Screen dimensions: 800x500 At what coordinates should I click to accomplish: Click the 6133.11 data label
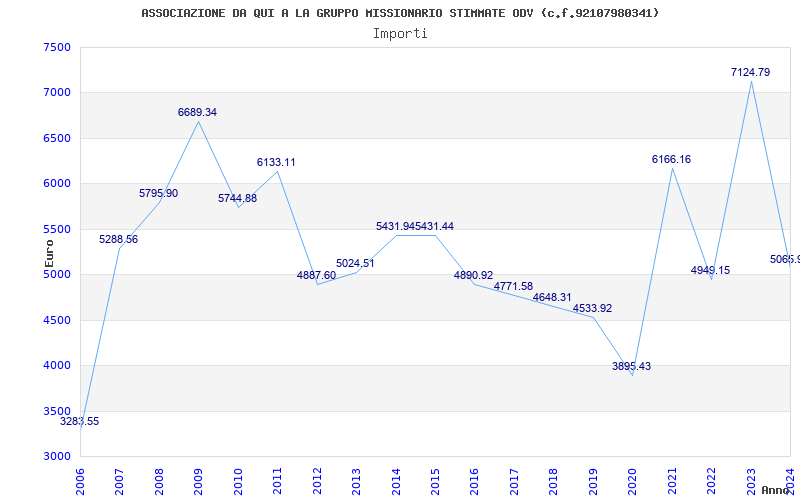click(x=276, y=162)
